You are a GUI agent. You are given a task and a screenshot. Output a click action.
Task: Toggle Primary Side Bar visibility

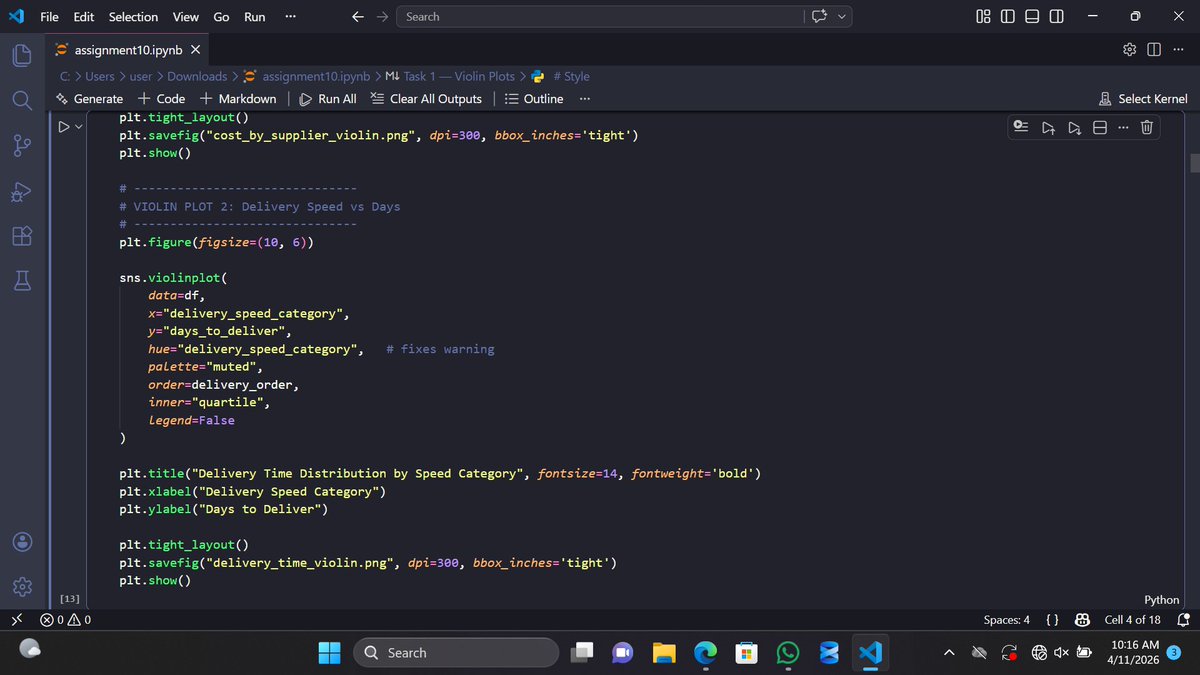click(1007, 16)
